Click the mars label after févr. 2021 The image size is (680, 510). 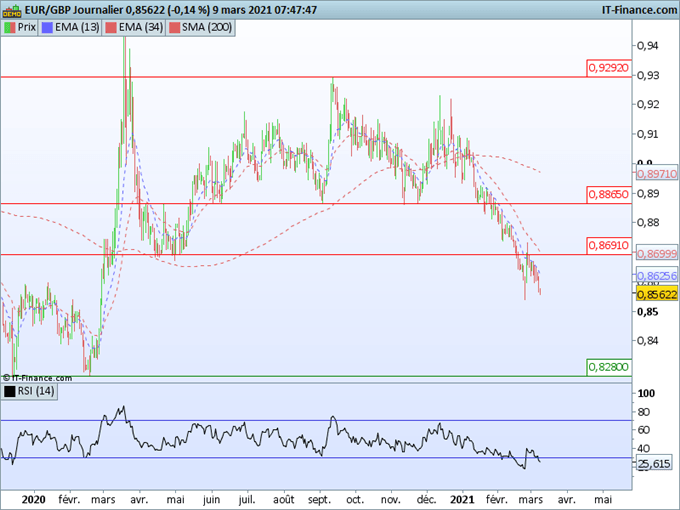(531, 500)
